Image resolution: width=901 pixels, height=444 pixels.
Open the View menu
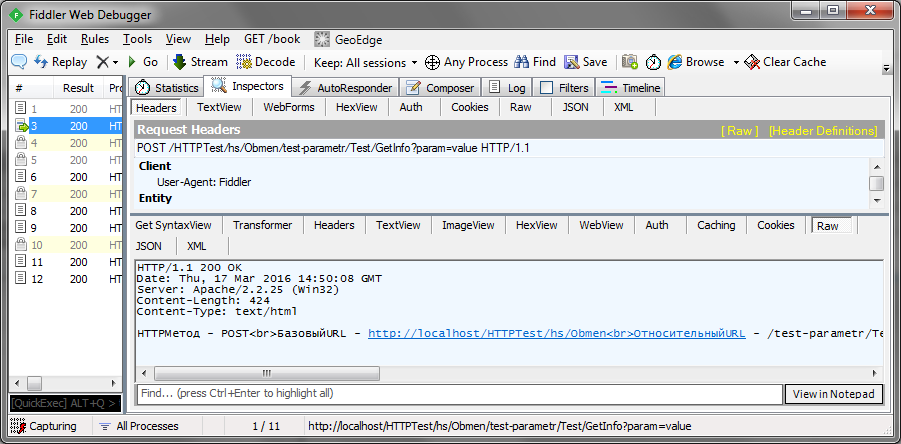[178, 39]
